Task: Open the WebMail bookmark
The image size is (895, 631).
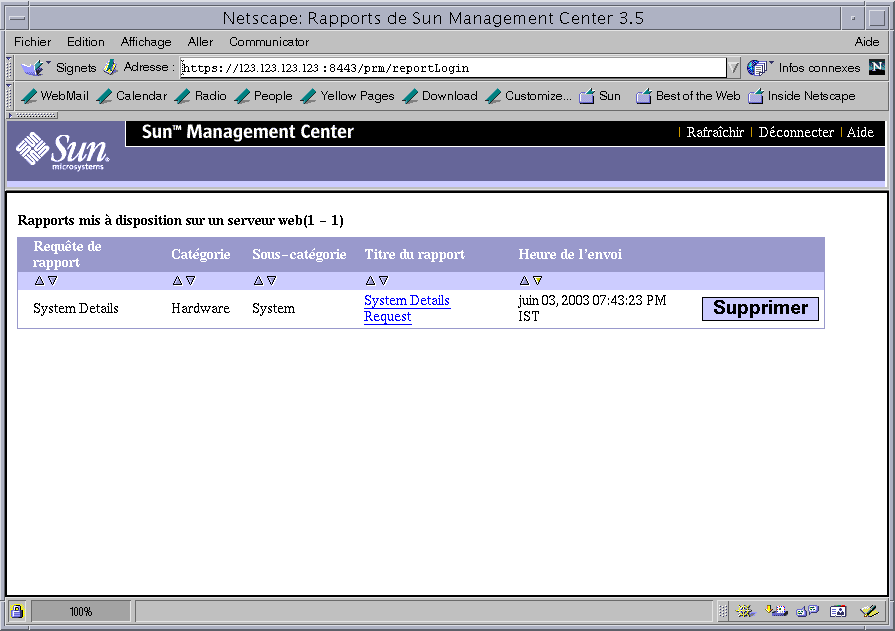Action: pos(55,96)
